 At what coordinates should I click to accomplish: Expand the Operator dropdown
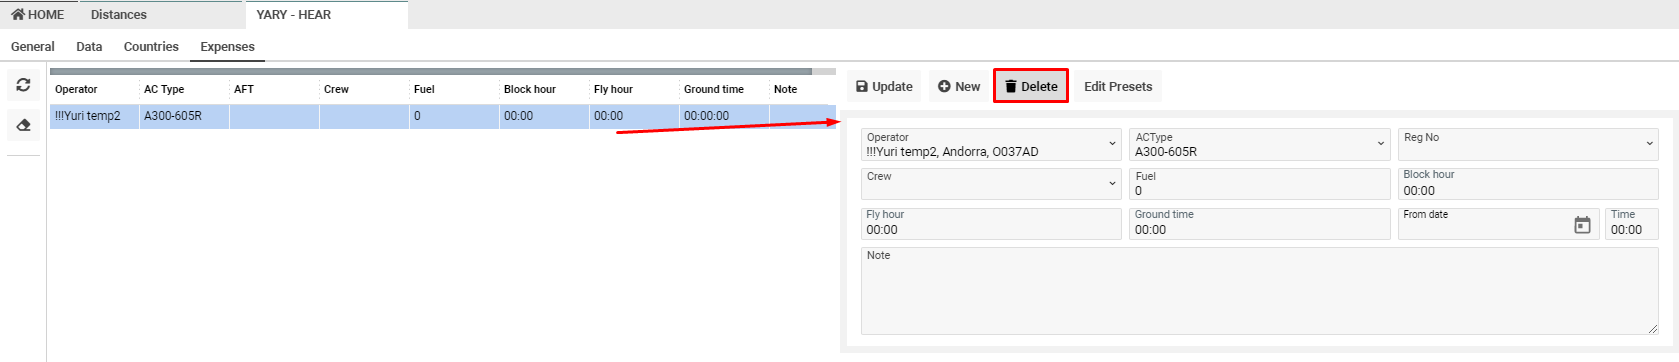click(991, 144)
